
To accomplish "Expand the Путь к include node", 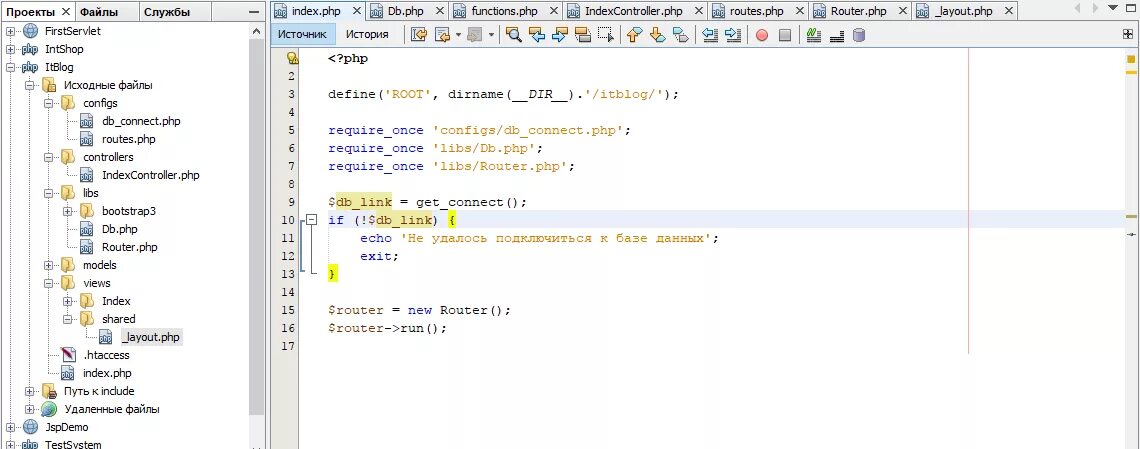I will coord(30,391).
